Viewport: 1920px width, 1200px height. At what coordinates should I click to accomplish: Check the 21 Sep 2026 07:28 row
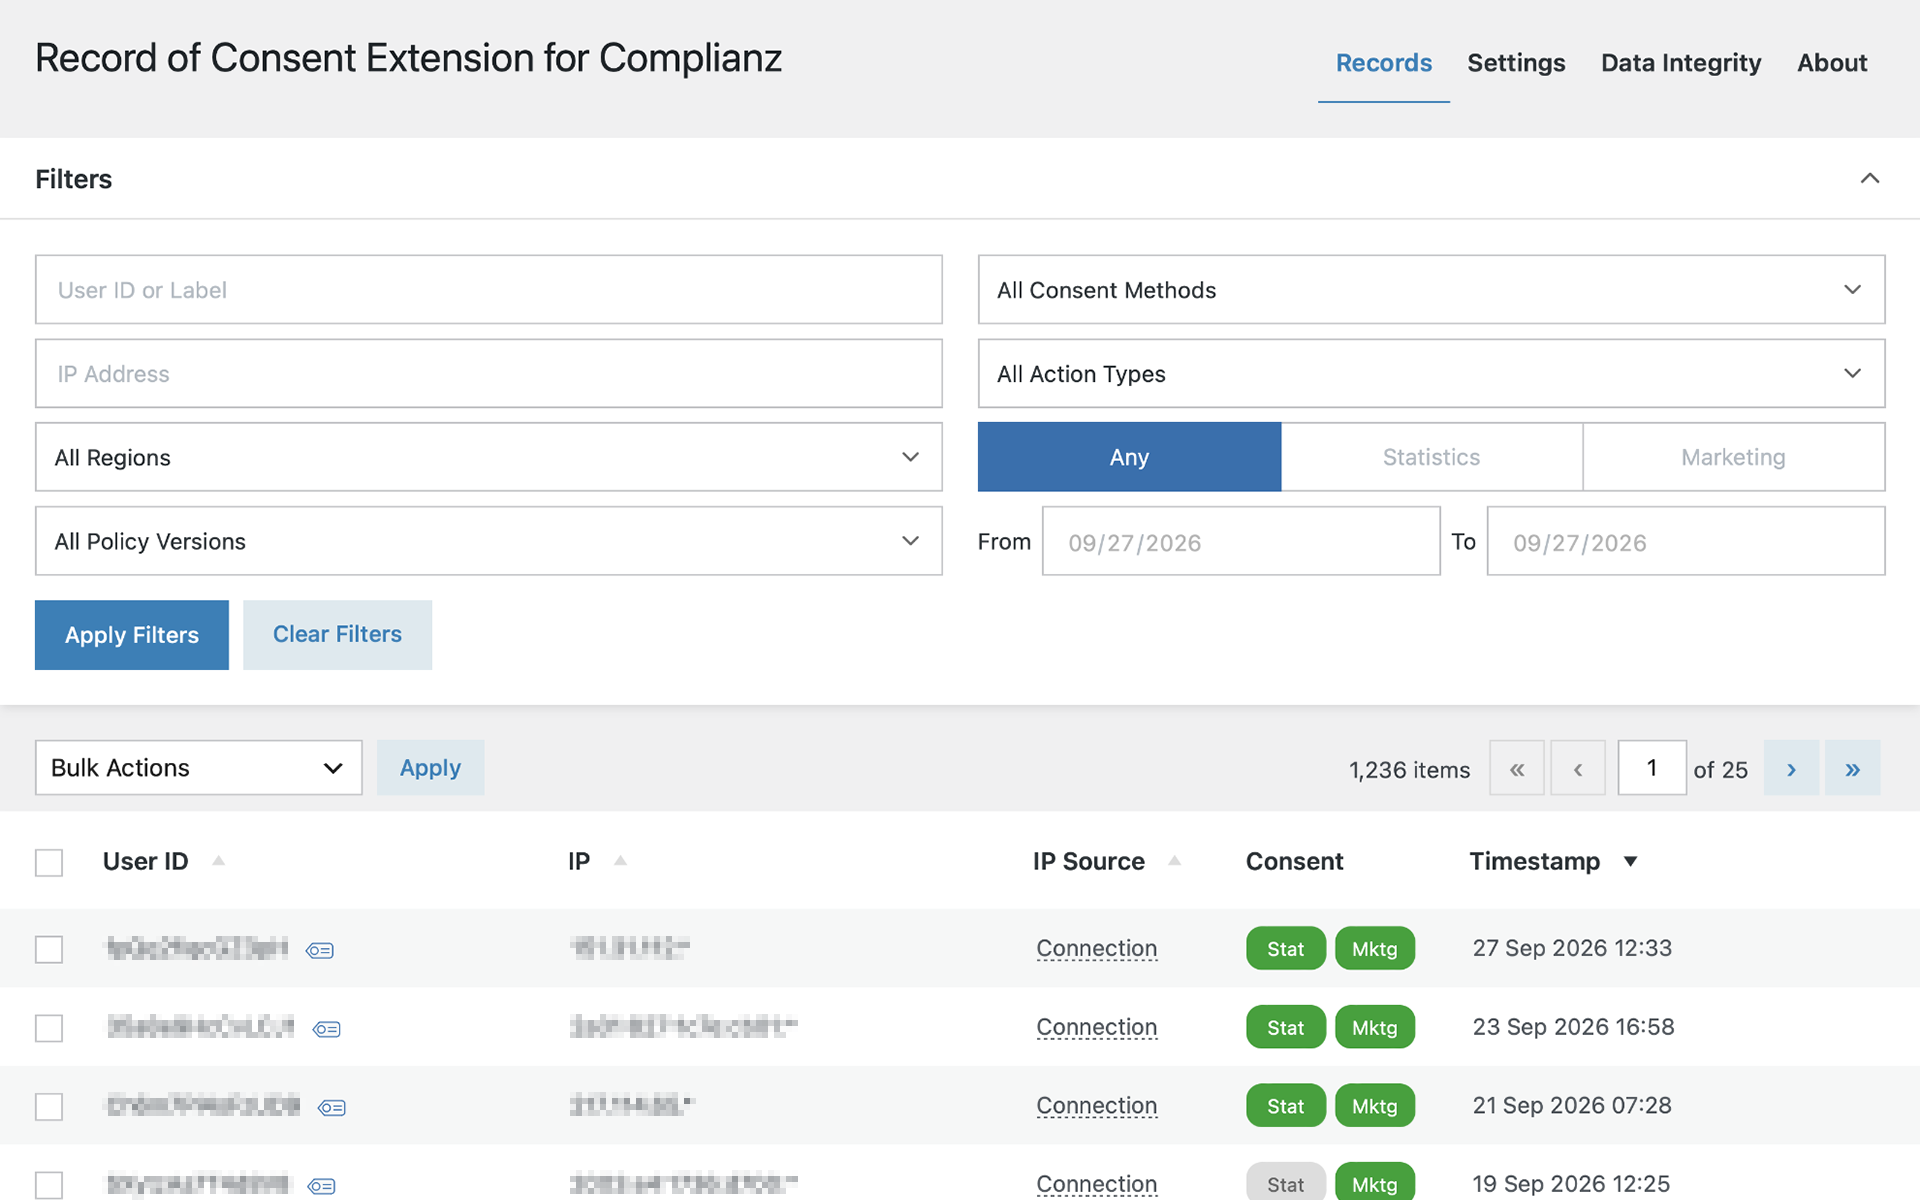click(49, 1106)
